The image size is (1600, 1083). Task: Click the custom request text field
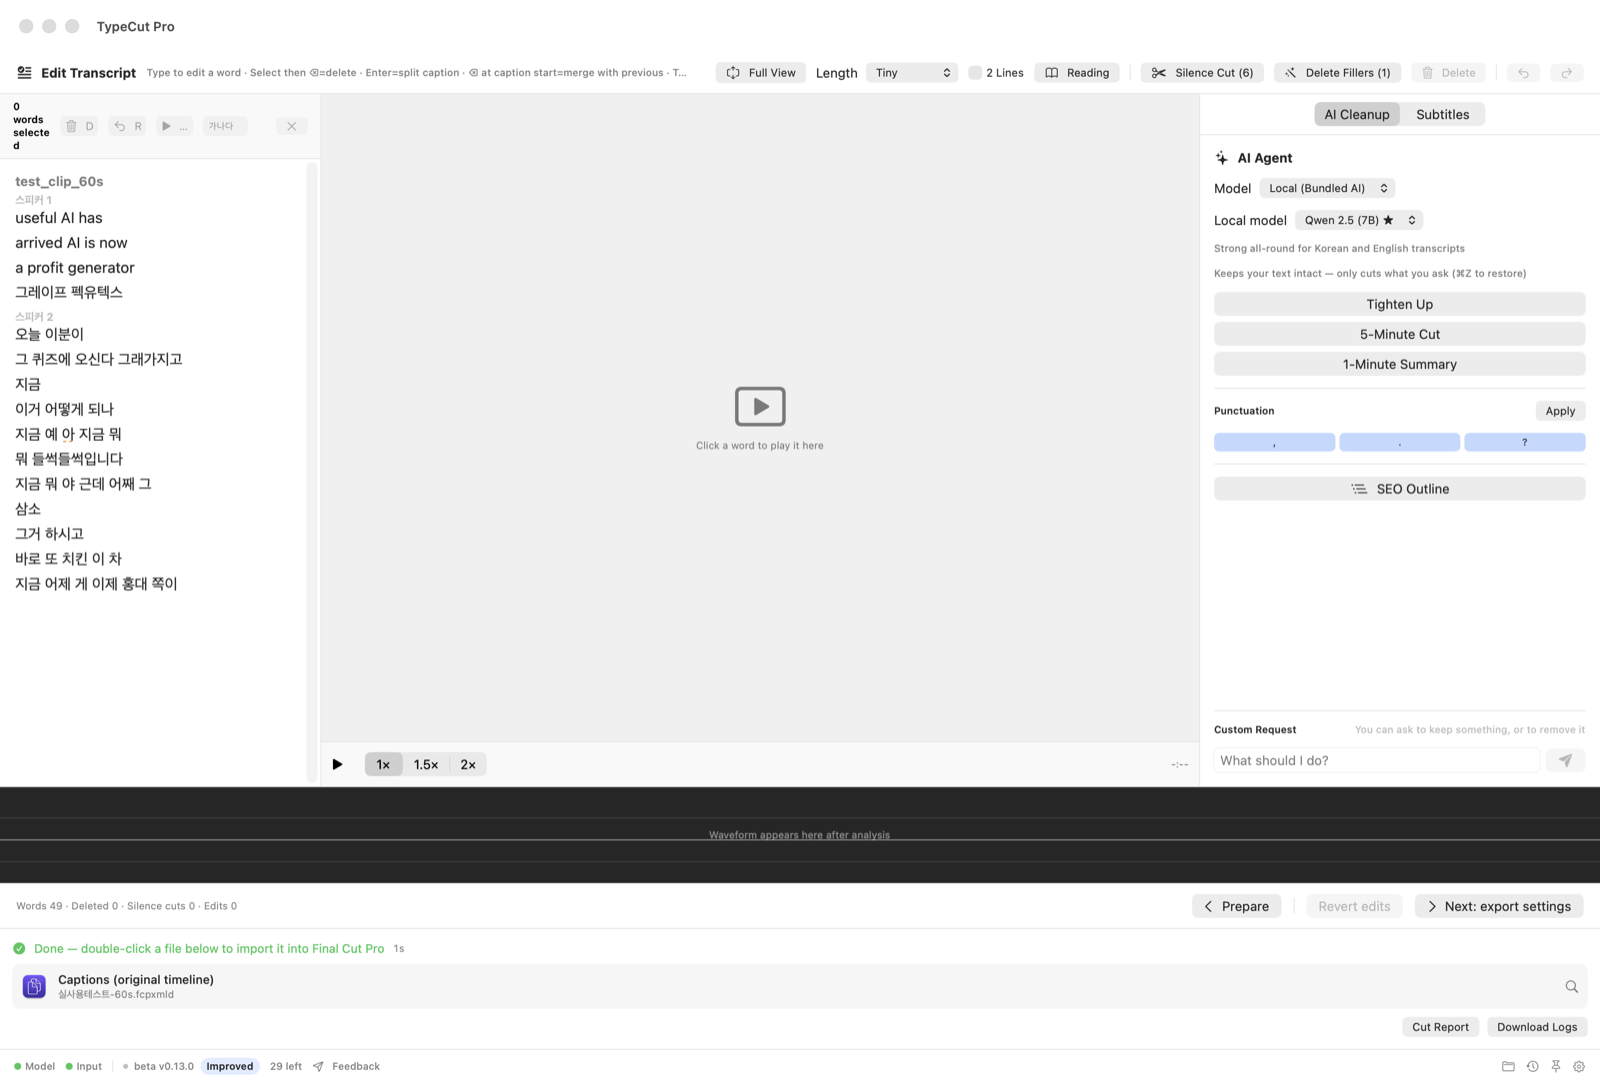[1376, 761]
